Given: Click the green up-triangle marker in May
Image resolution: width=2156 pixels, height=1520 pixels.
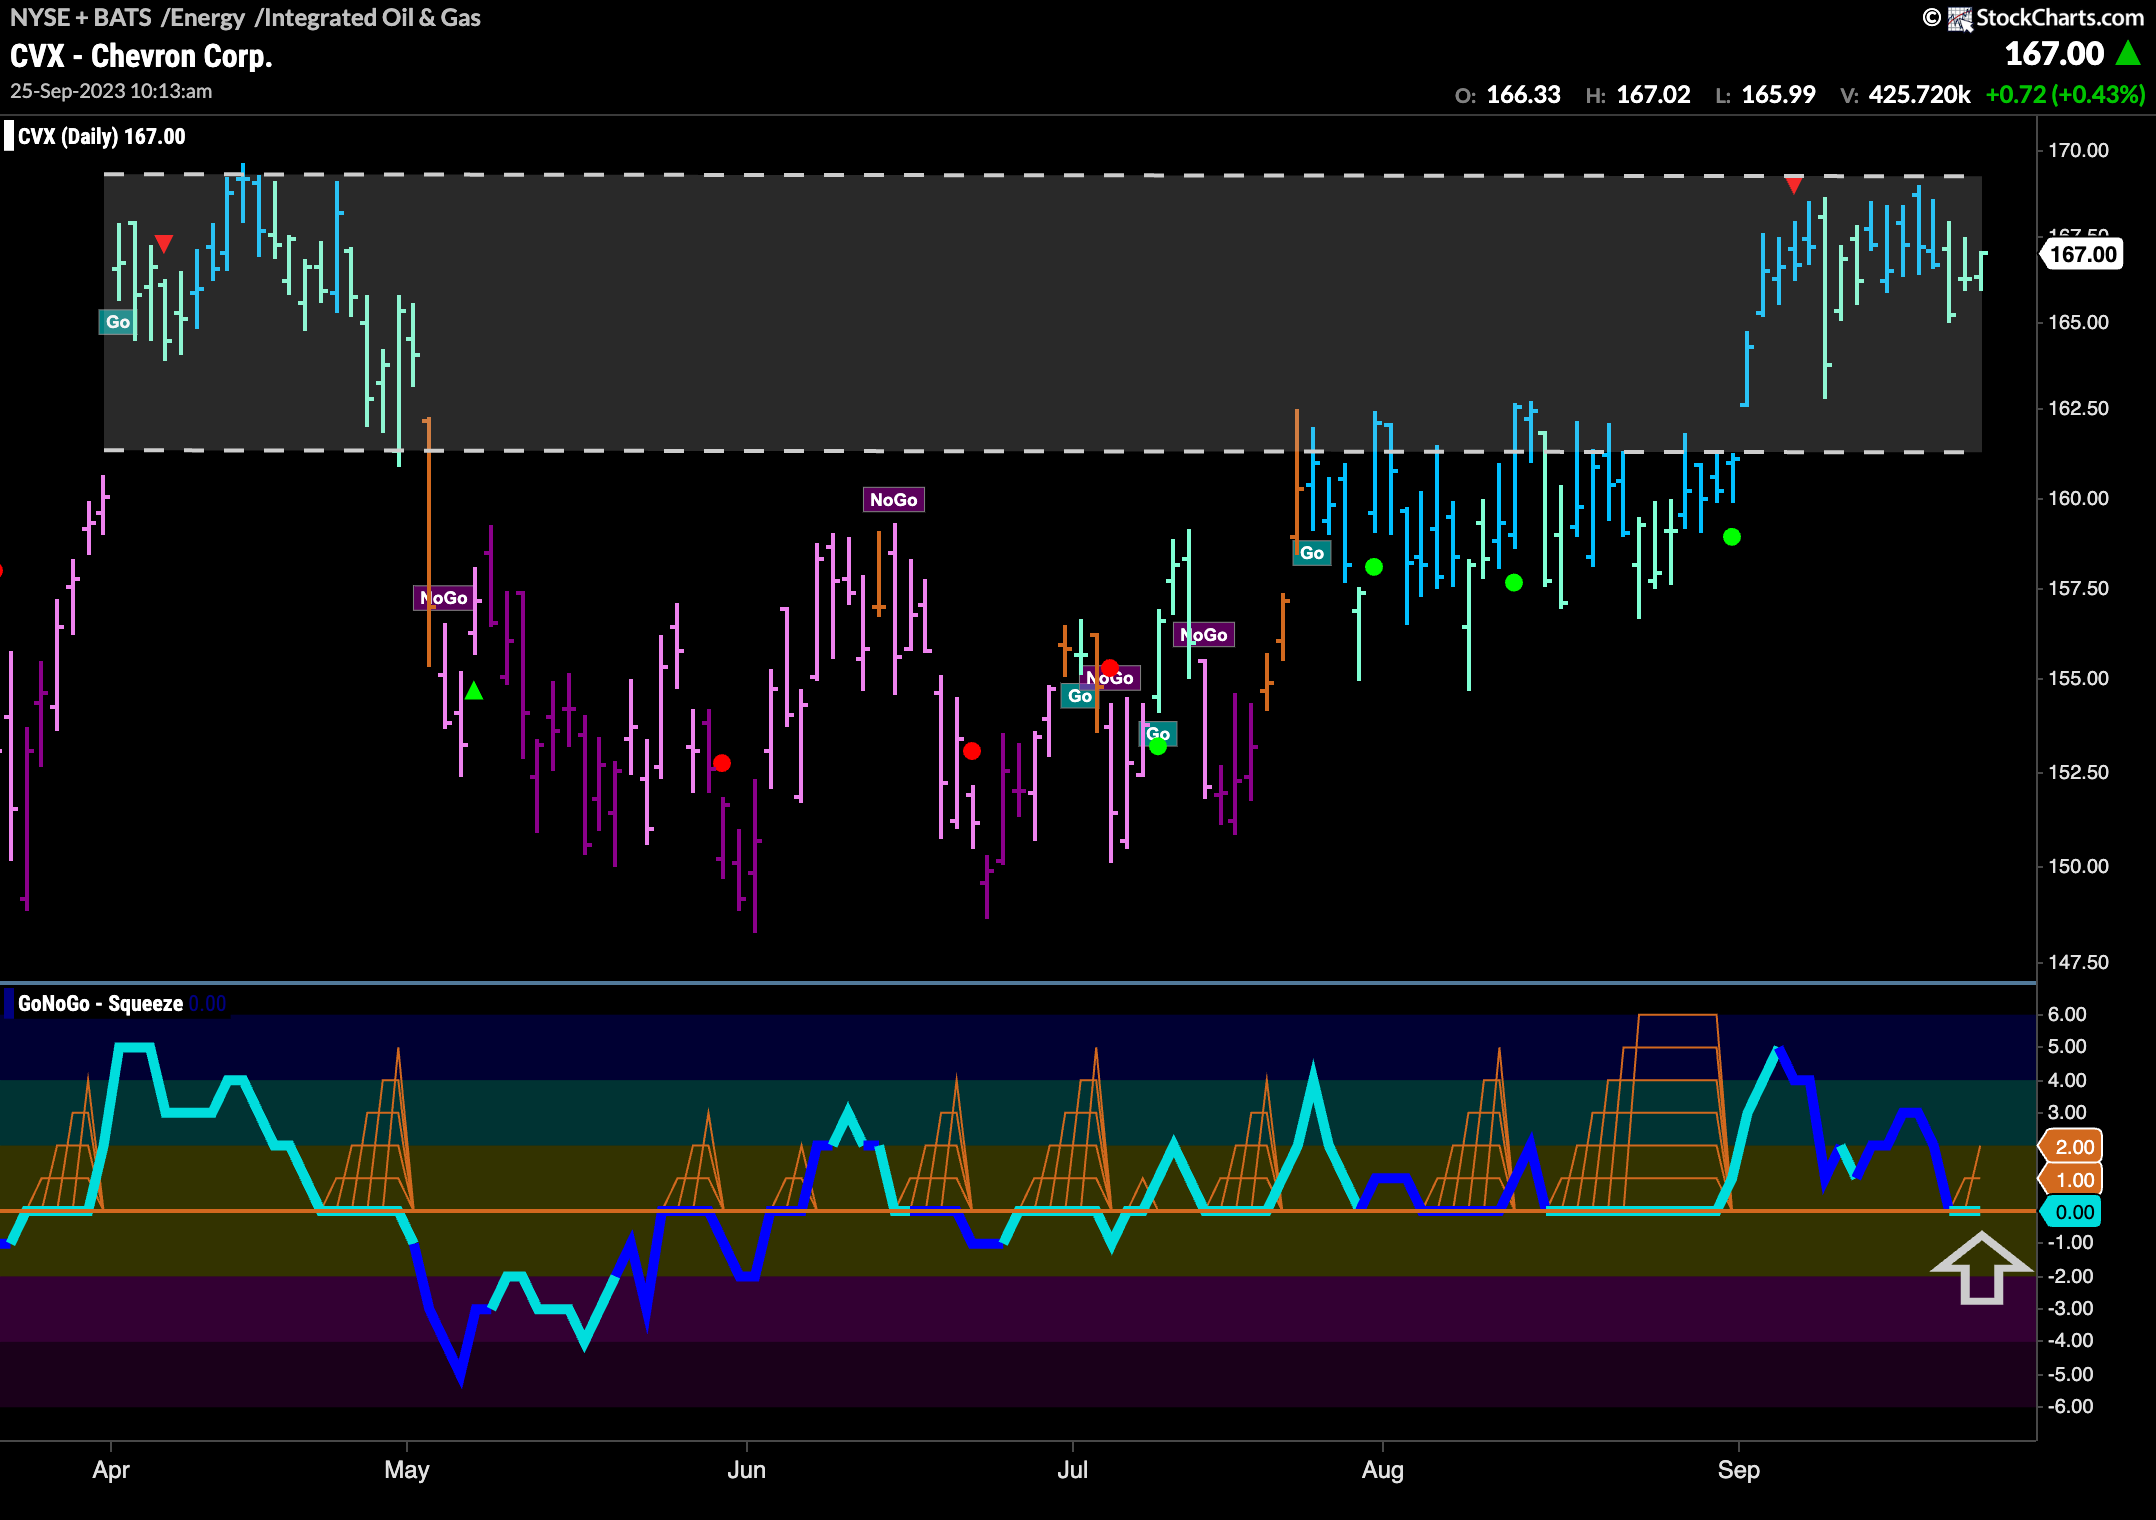Looking at the screenshot, I should tap(474, 690).
